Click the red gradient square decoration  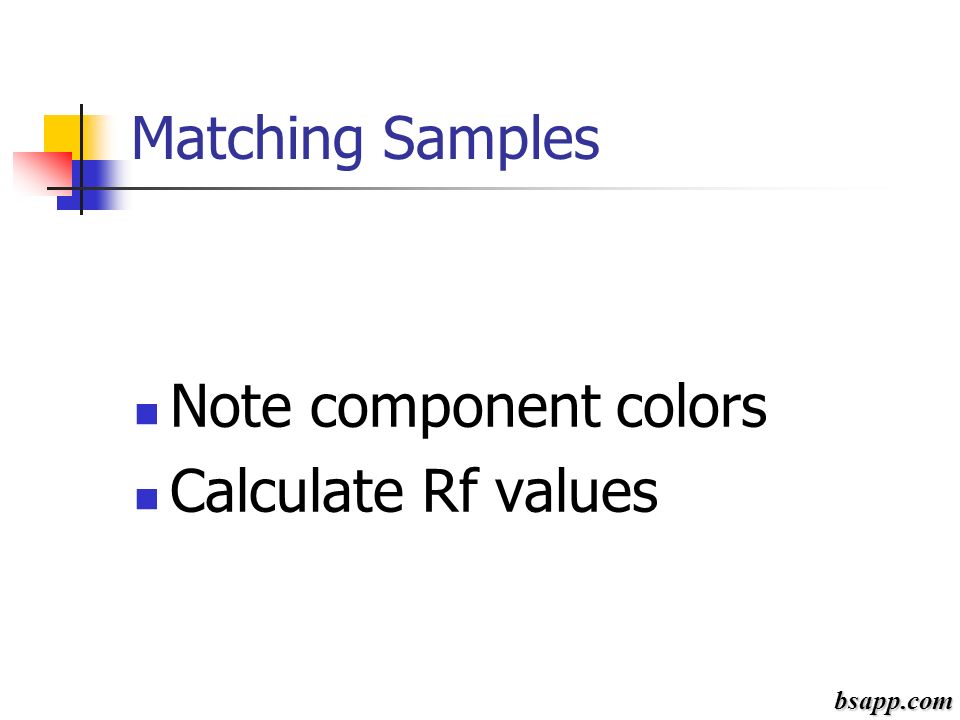click(x=42, y=173)
